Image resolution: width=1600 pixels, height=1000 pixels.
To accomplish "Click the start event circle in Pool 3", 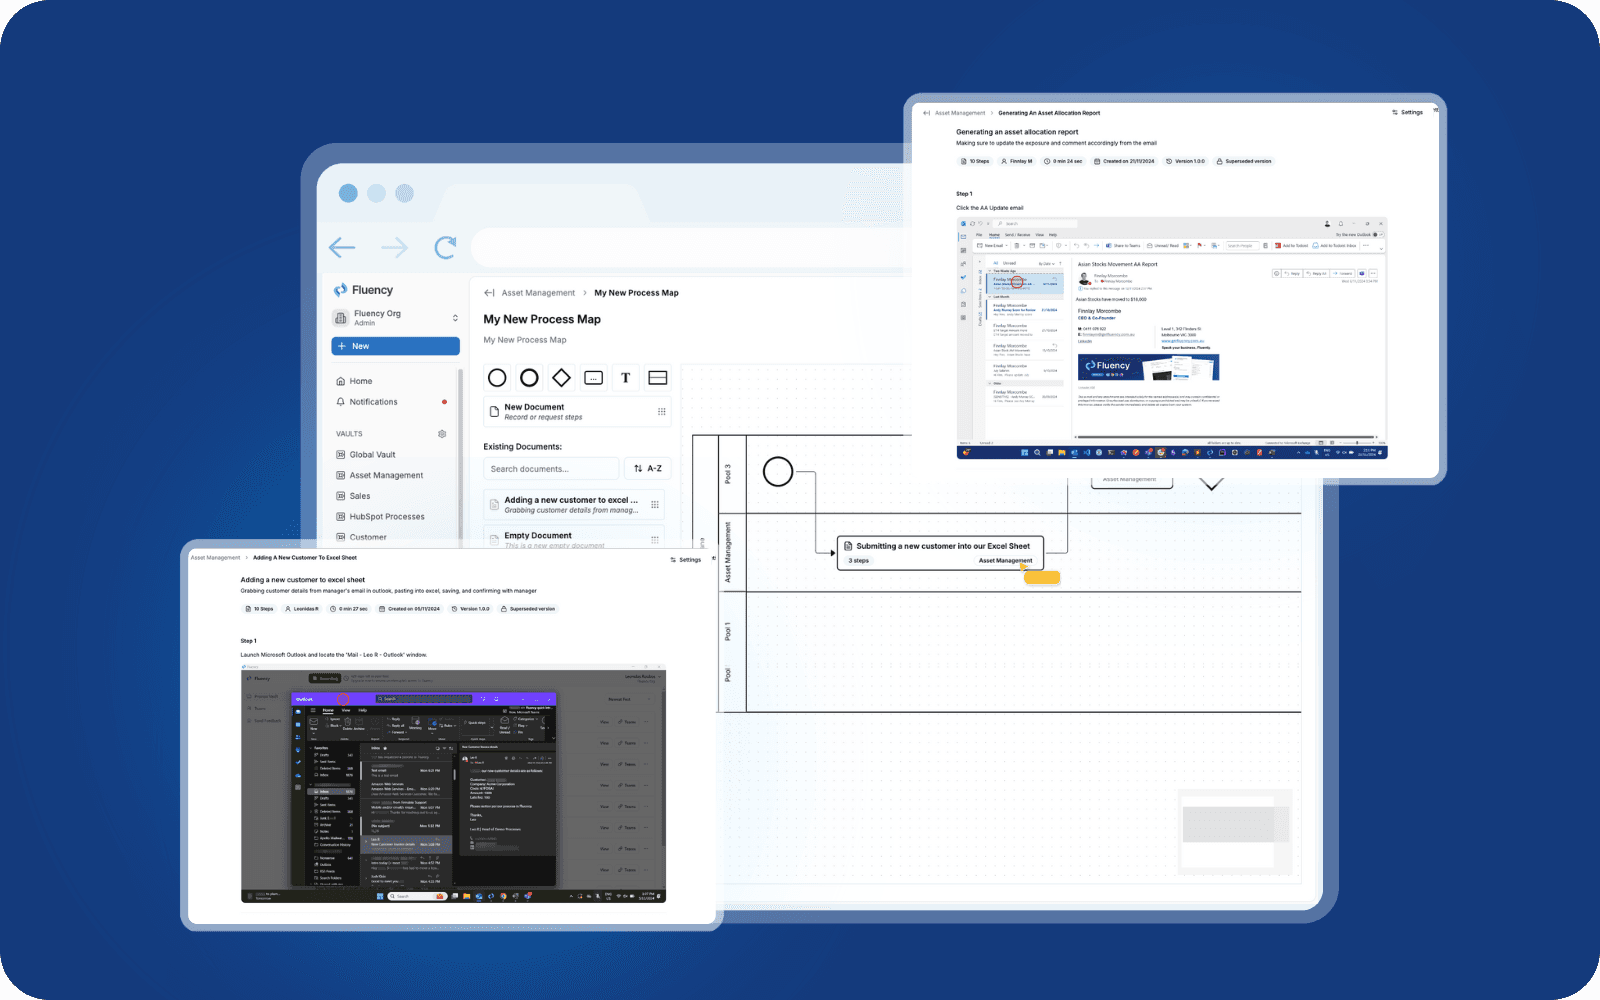I will 778,471.
